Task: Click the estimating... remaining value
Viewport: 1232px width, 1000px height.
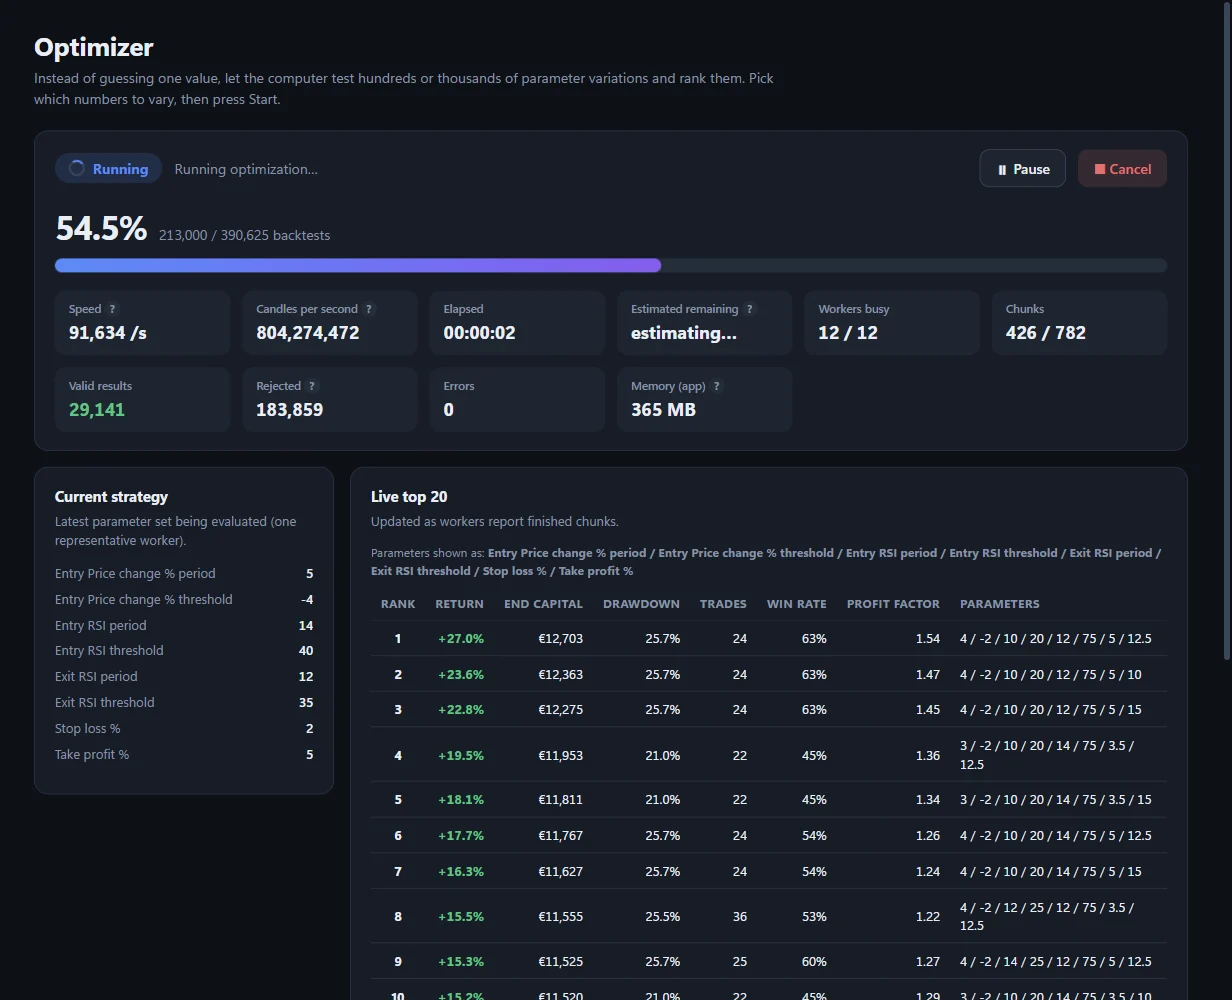Action: click(x=684, y=333)
